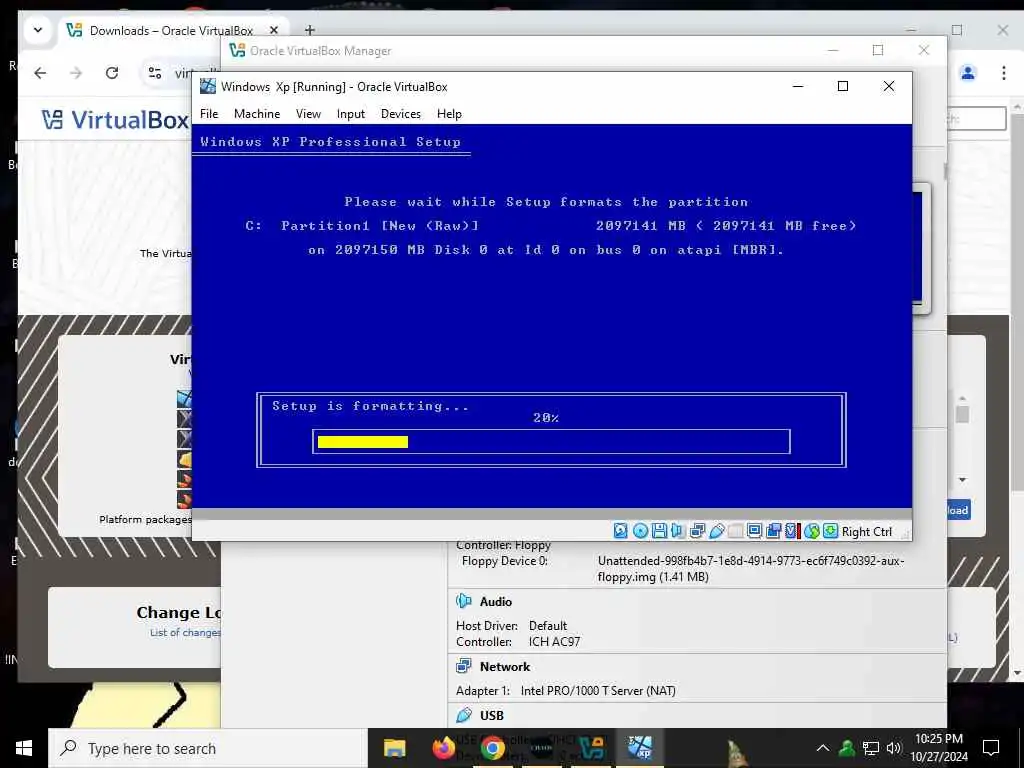Click the display monitor icon in VM status bar
The width and height of the screenshot is (1024, 768).
(754, 531)
